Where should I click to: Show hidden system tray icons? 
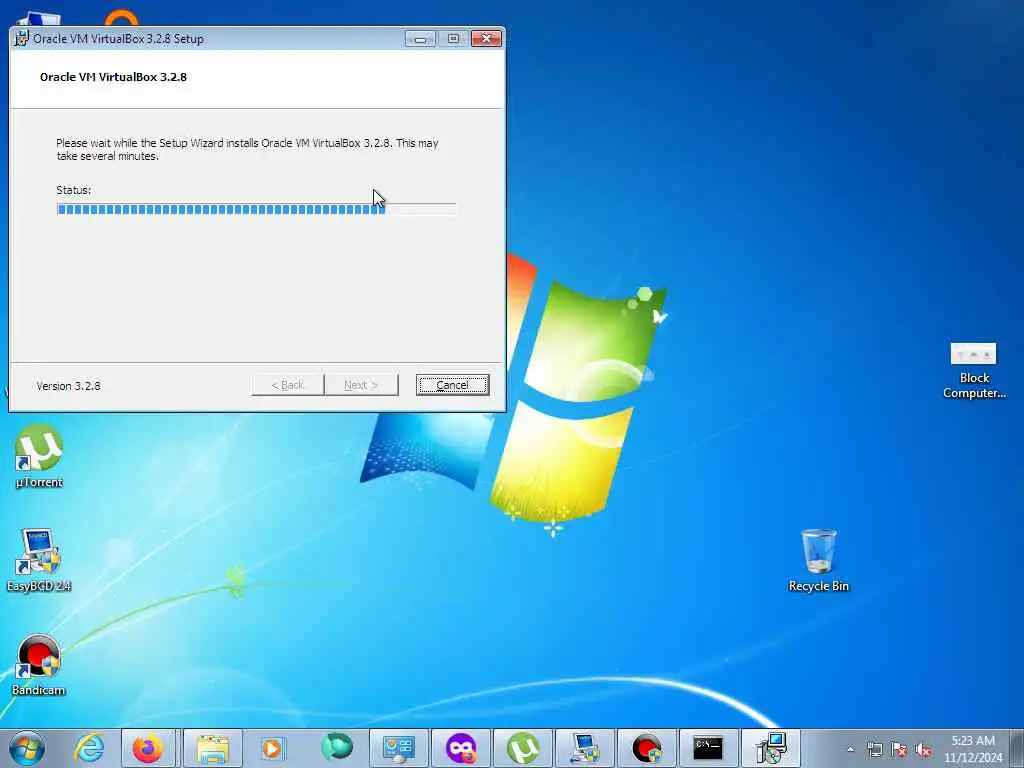[850, 749]
